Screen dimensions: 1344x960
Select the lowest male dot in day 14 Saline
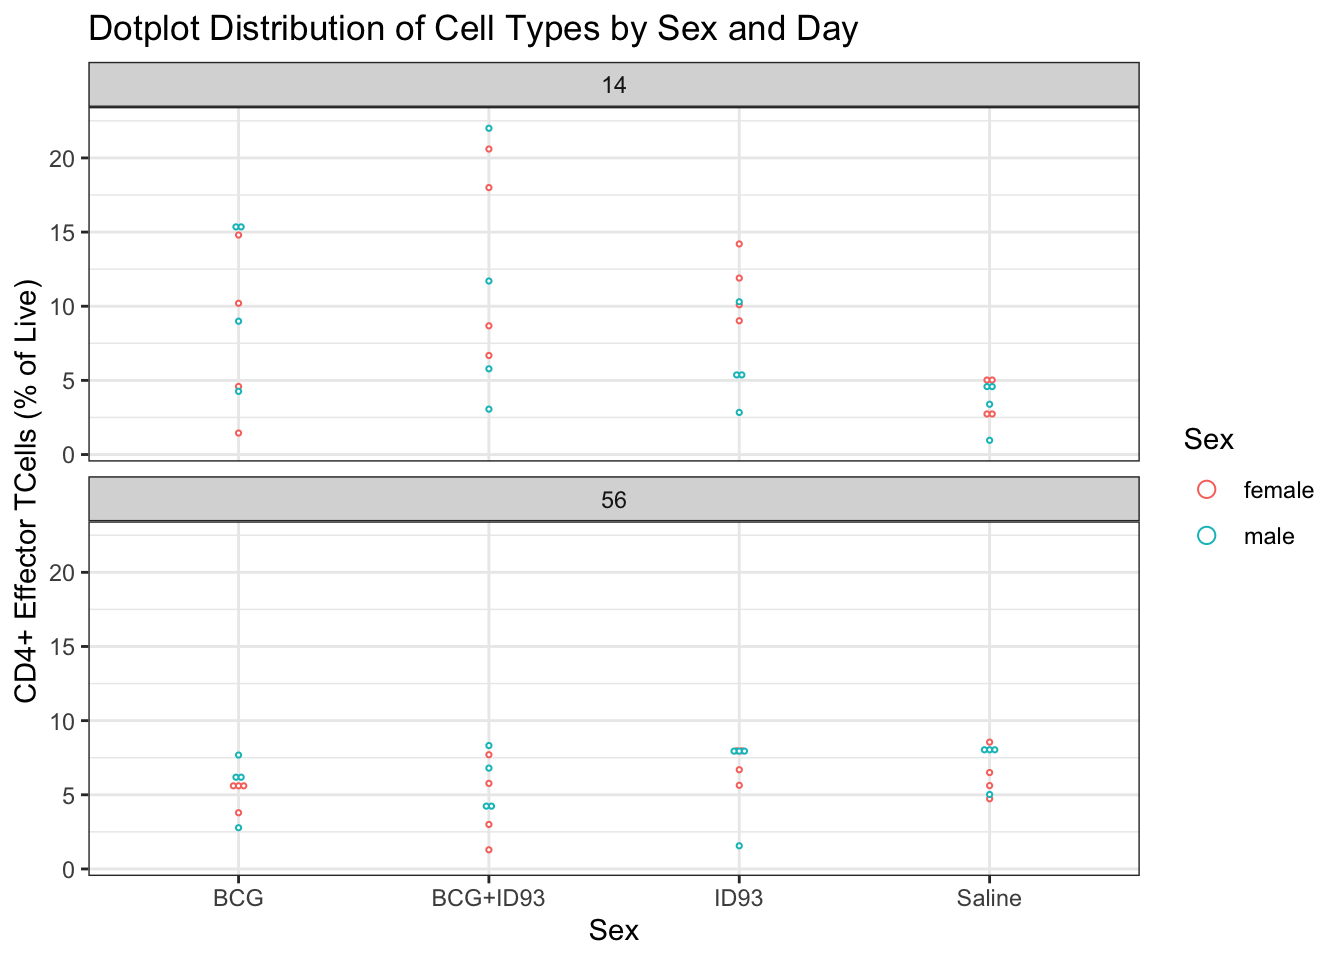pos(989,440)
